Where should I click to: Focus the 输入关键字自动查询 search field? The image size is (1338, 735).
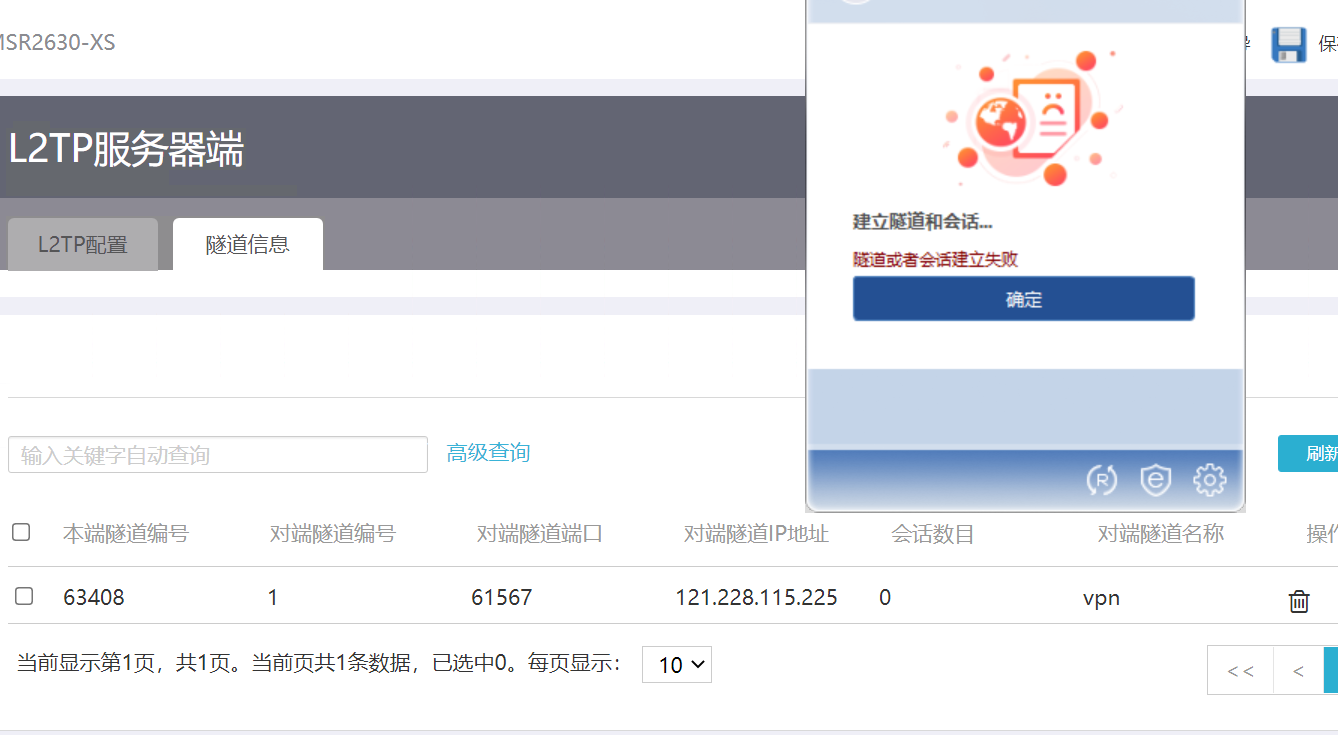tap(218, 454)
